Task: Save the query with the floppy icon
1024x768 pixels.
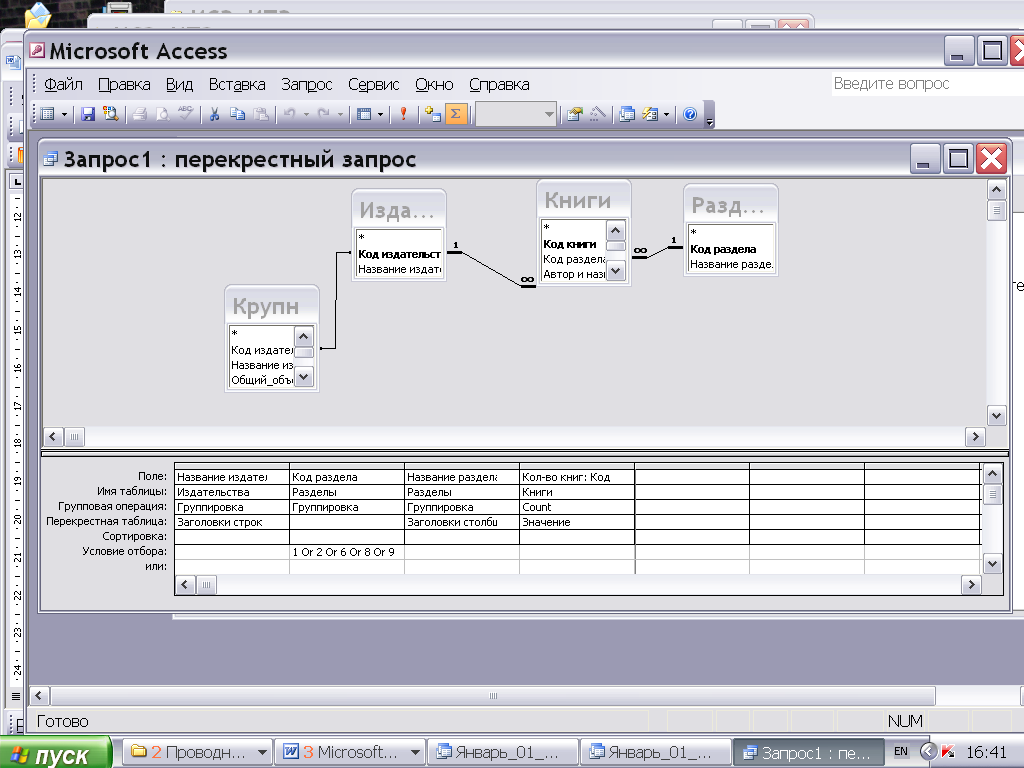Action: [88, 114]
